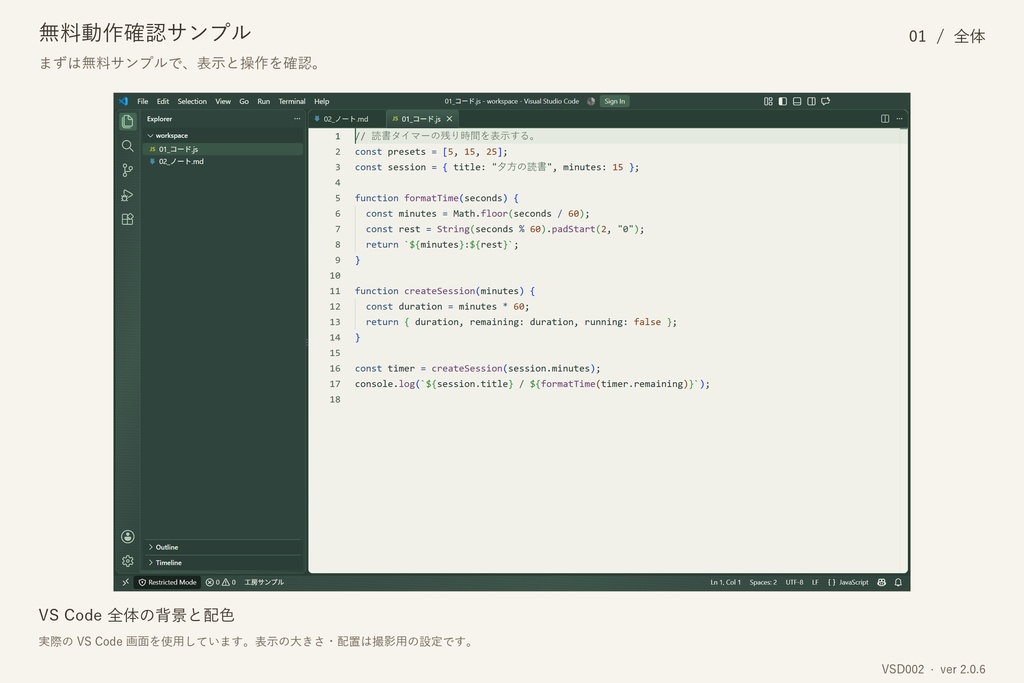This screenshot has height=683, width=1024.
Task: Open the View menu
Action: tap(223, 101)
